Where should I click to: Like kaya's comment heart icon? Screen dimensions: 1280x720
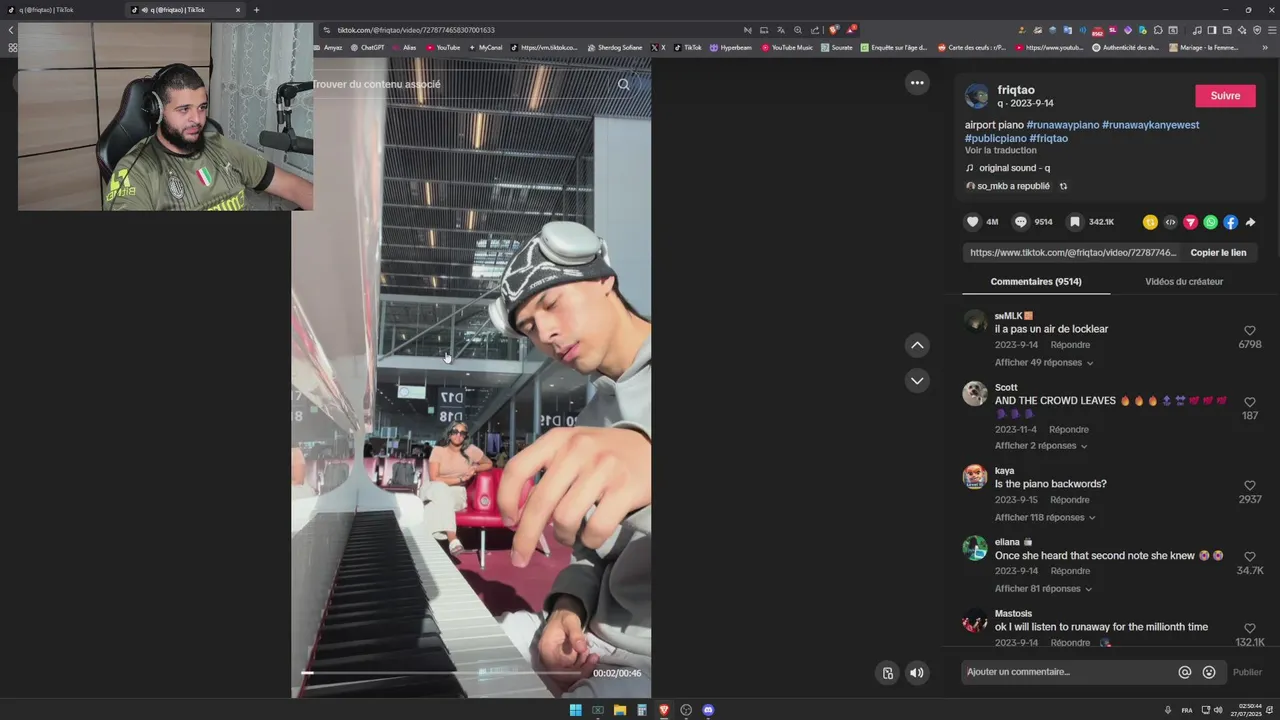pyautogui.click(x=1250, y=485)
